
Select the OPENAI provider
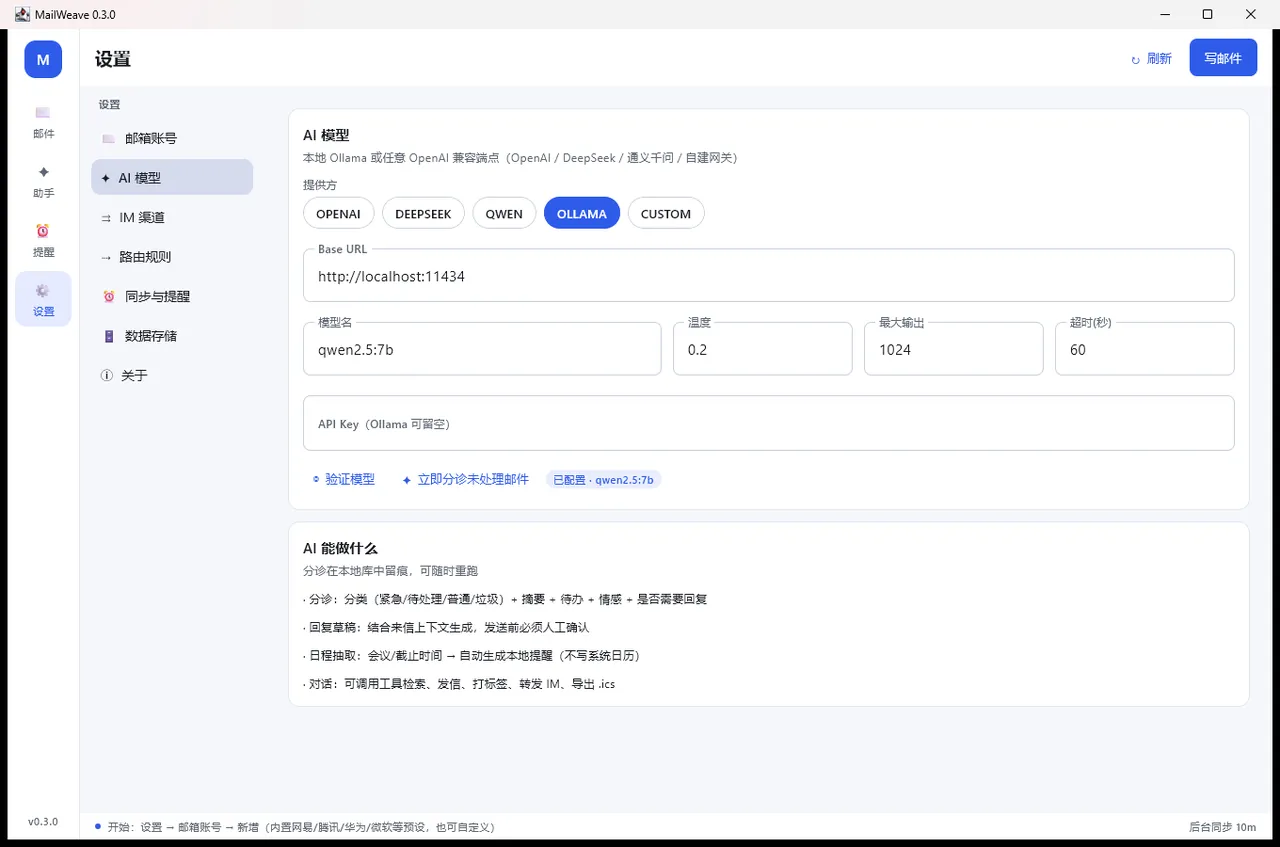pyautogui.click(x=339, y=214)
